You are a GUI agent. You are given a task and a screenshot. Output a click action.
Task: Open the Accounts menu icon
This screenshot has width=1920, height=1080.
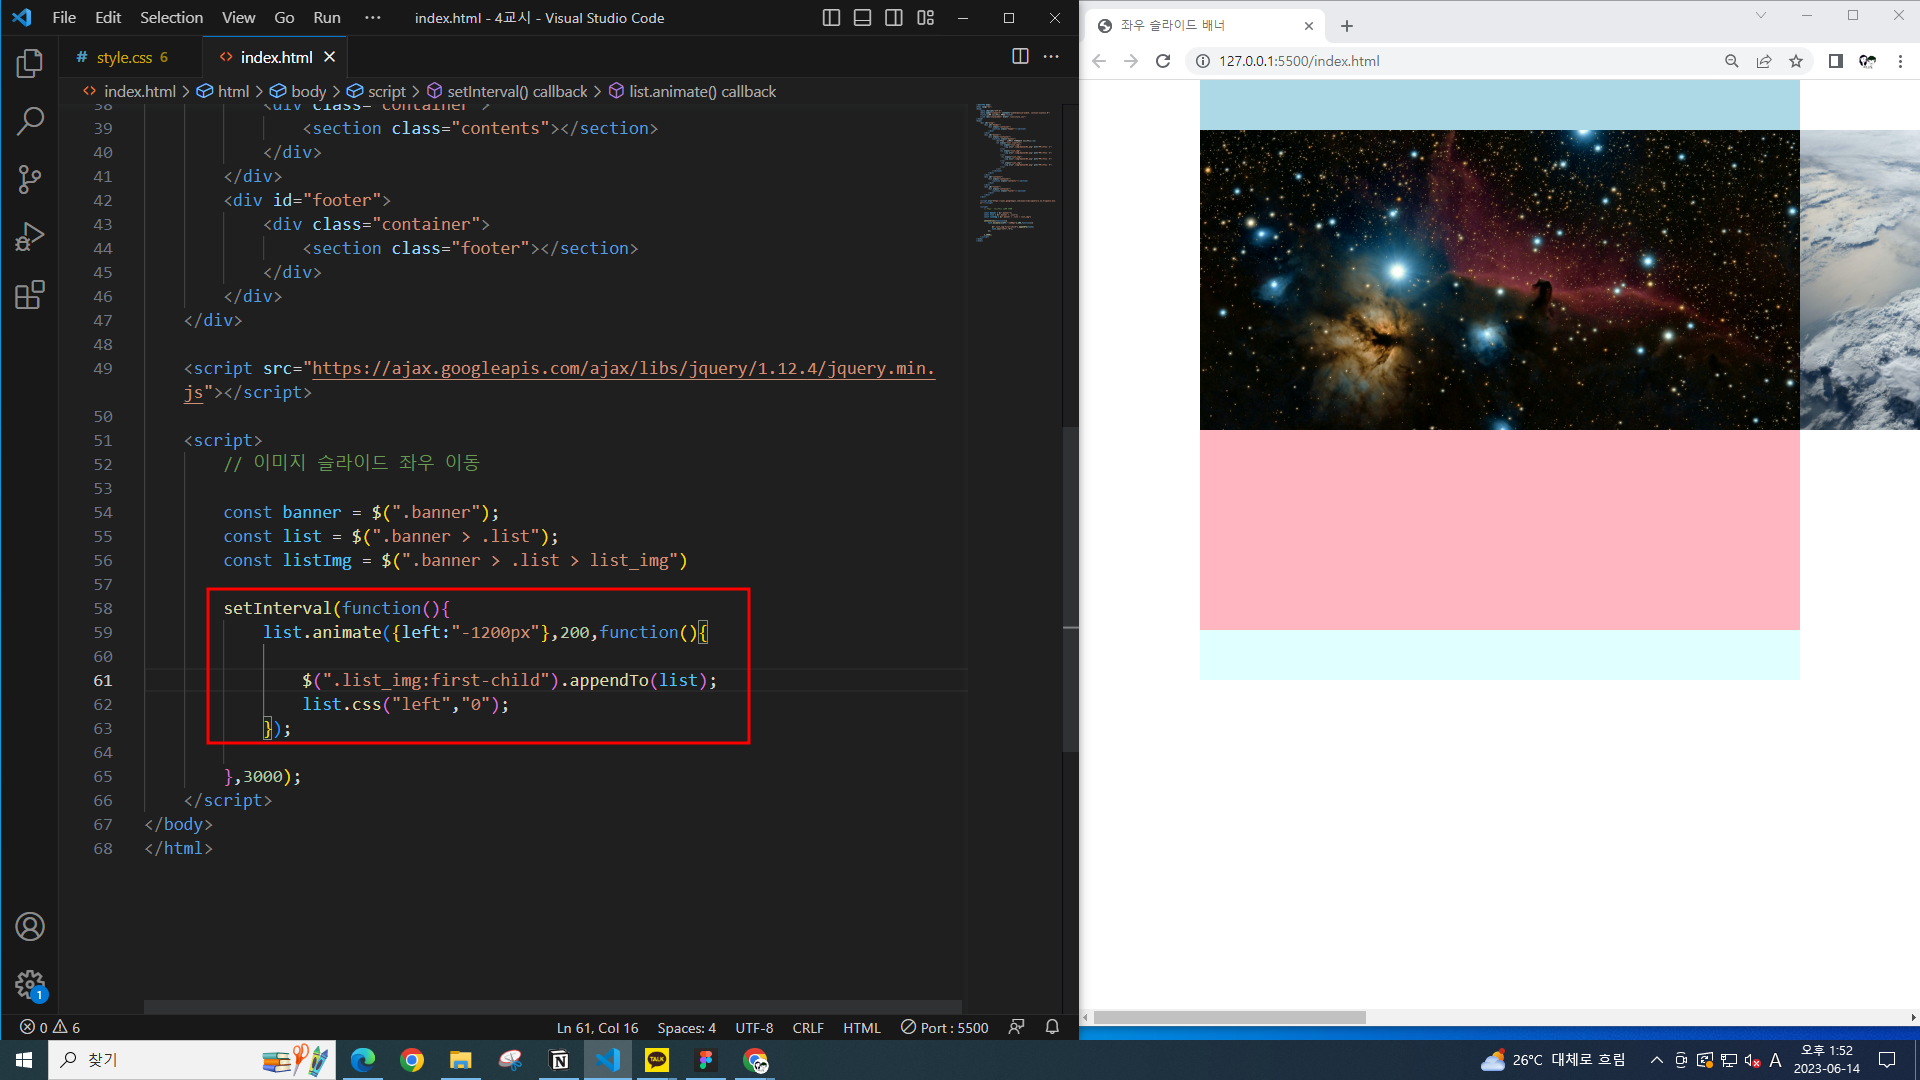coord(30,927)
